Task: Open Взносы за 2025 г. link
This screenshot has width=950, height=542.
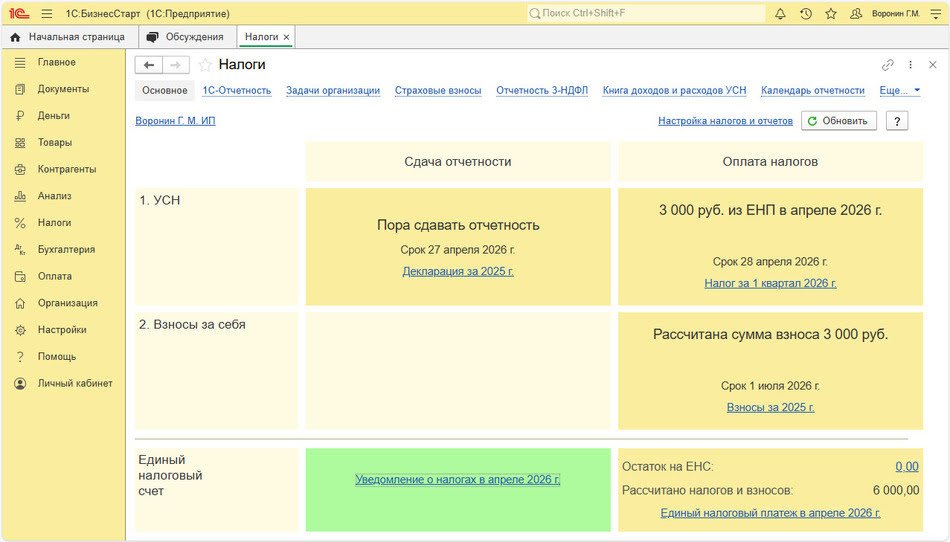Action: [770, 407]
